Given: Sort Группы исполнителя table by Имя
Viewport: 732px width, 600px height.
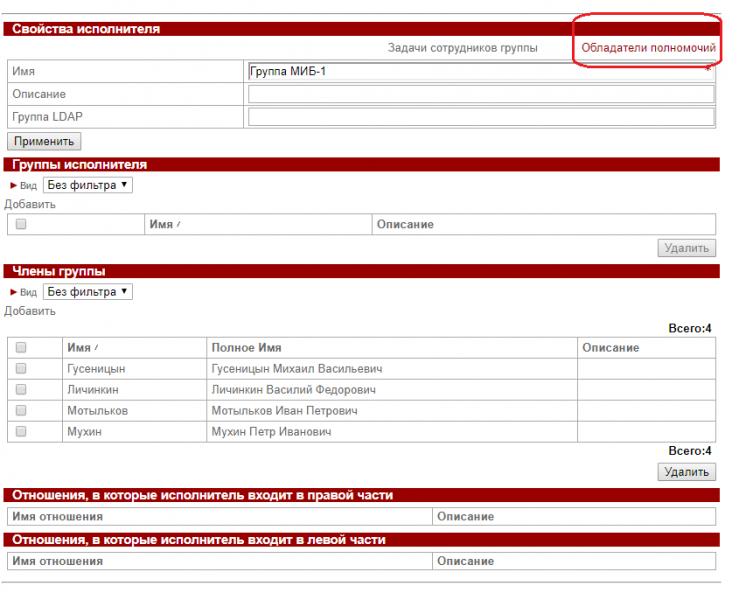Looking at the screenshot, I should click(161, 224).
